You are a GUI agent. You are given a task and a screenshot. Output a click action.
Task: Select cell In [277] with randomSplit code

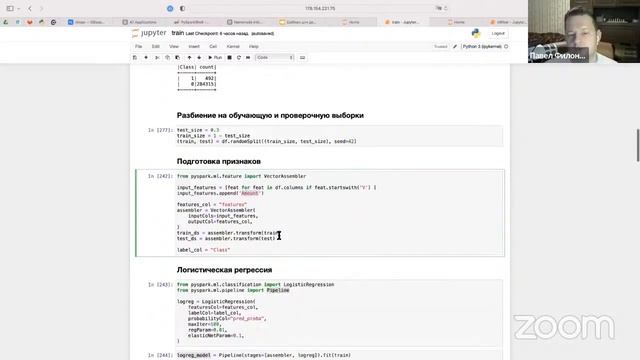[339, 136]
